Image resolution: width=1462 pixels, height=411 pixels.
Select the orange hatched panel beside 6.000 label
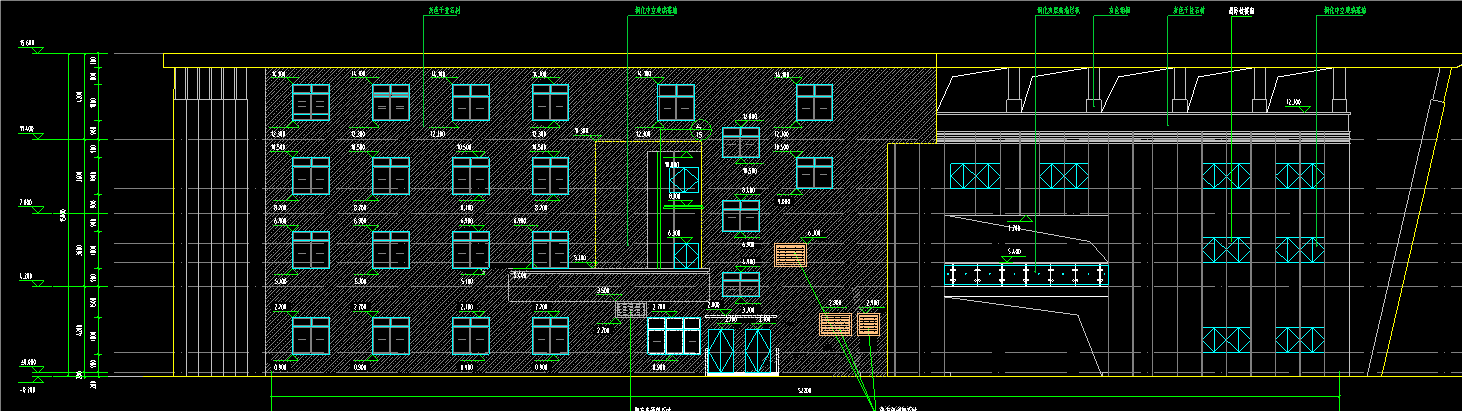[x=790, y=255]
